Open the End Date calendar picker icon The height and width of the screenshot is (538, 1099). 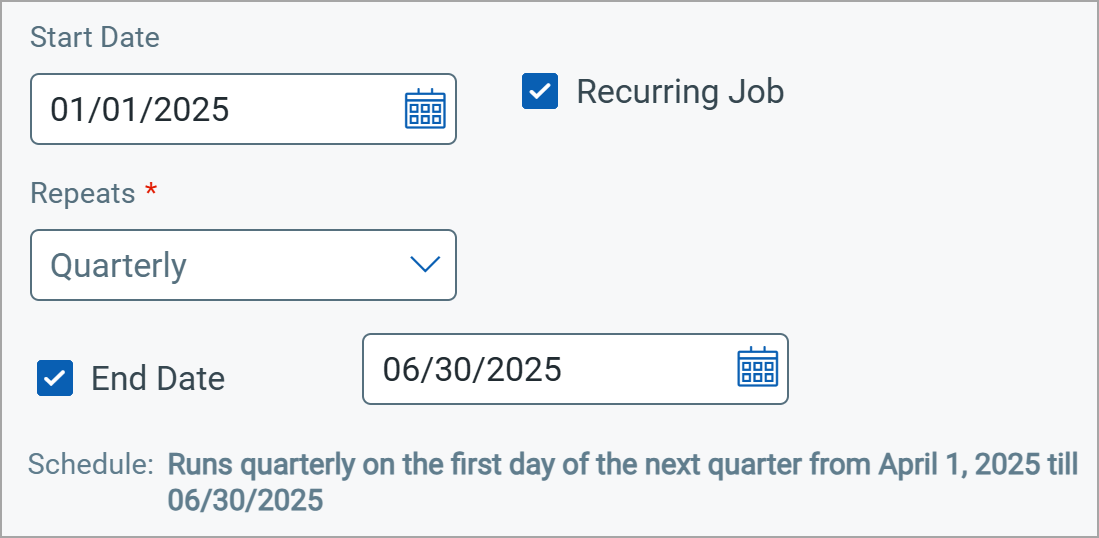[x=758, y=367]
